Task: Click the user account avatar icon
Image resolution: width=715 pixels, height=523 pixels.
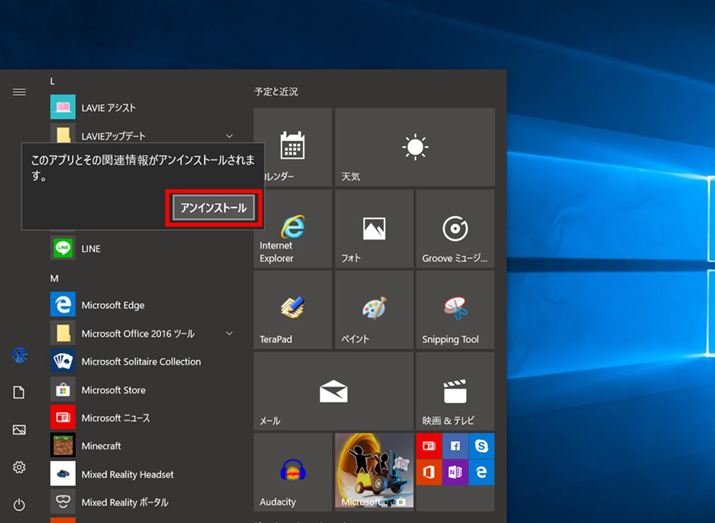Action: click(x=19, y=355)
